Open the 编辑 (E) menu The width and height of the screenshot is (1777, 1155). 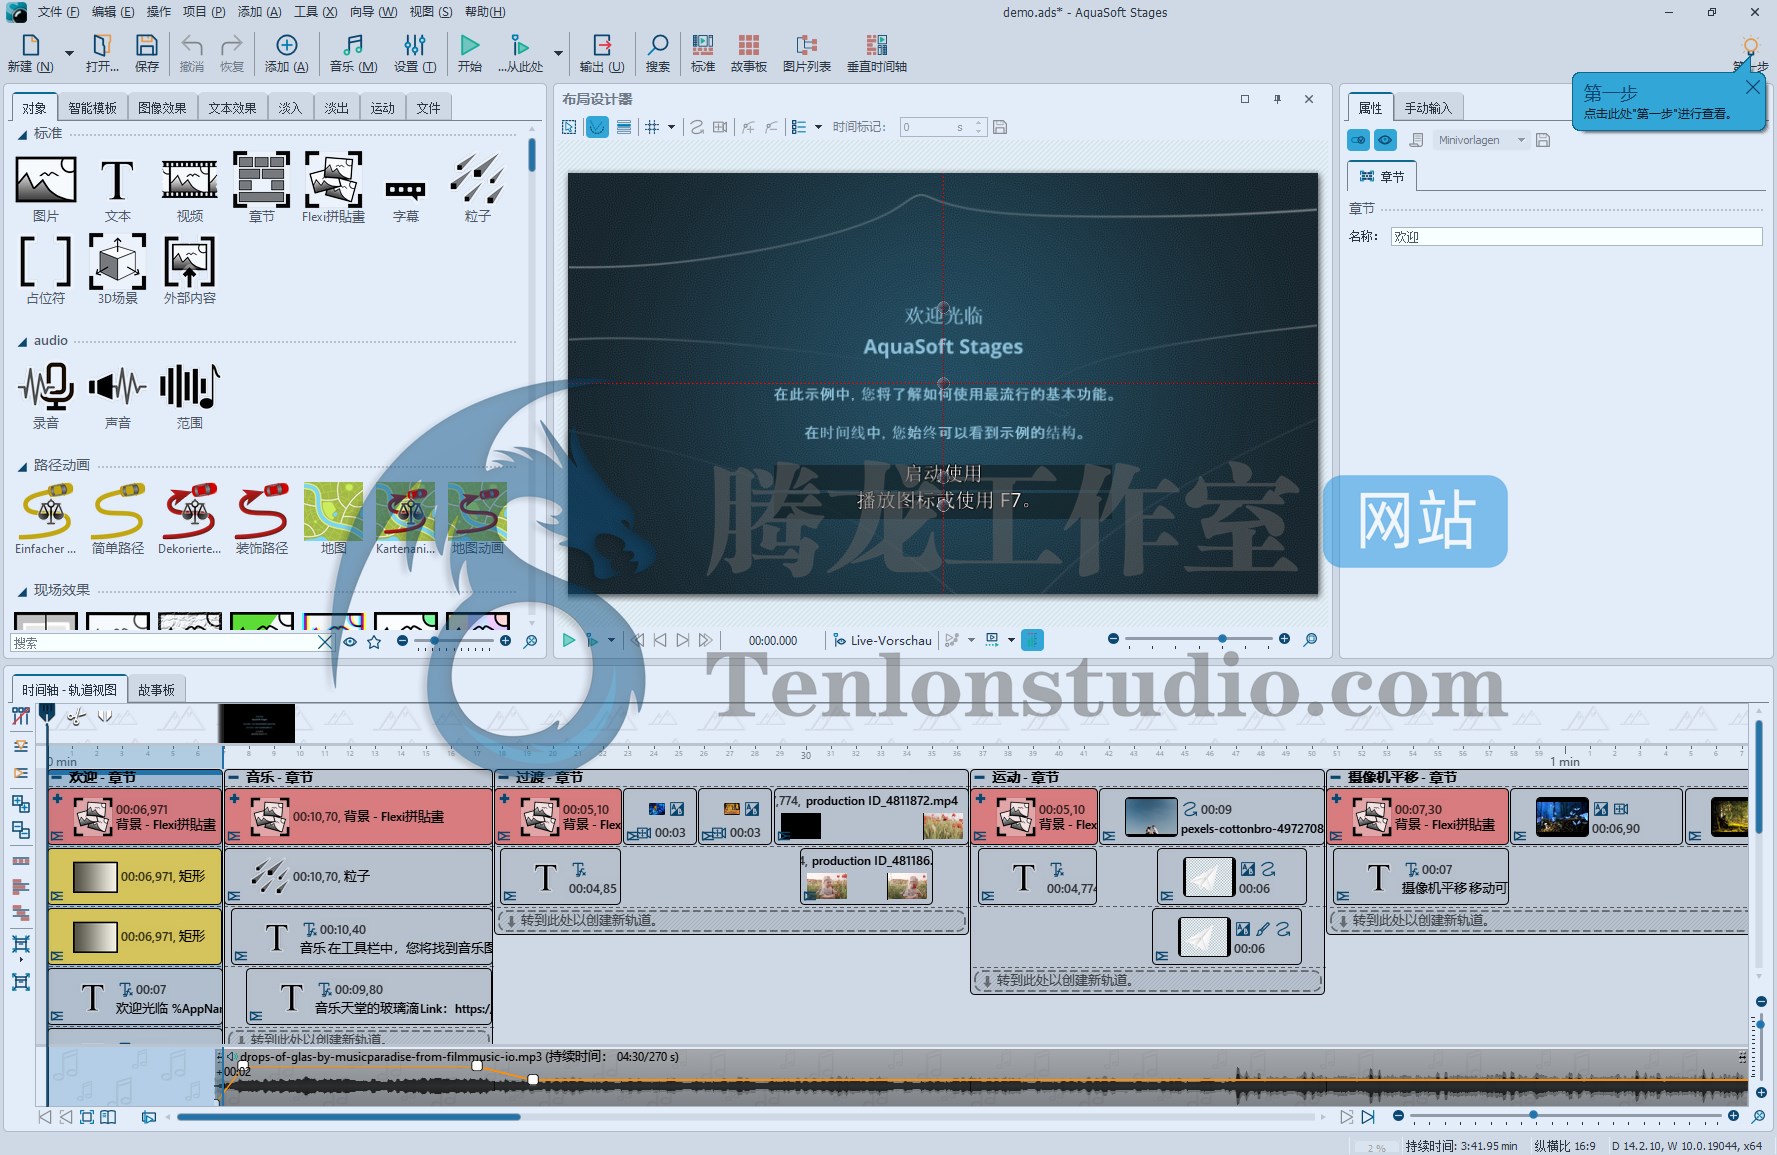pos(112,12)
